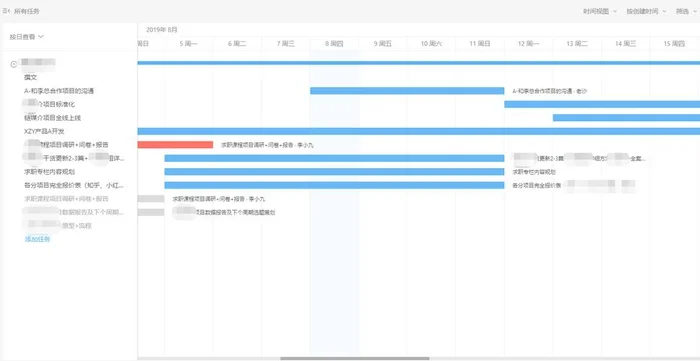Click the 各分项目完全报价表 label beside its bar

(537, 185)
